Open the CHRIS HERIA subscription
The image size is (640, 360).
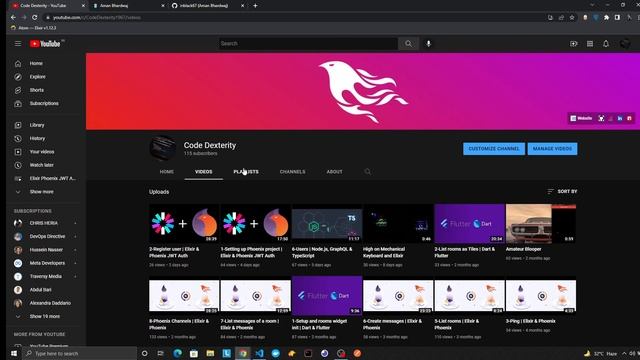pyautogui.click(x=43, y=223)
